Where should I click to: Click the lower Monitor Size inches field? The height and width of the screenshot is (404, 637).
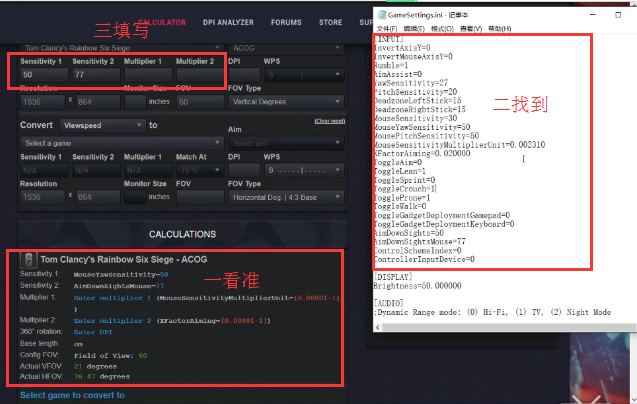point(135,197)
